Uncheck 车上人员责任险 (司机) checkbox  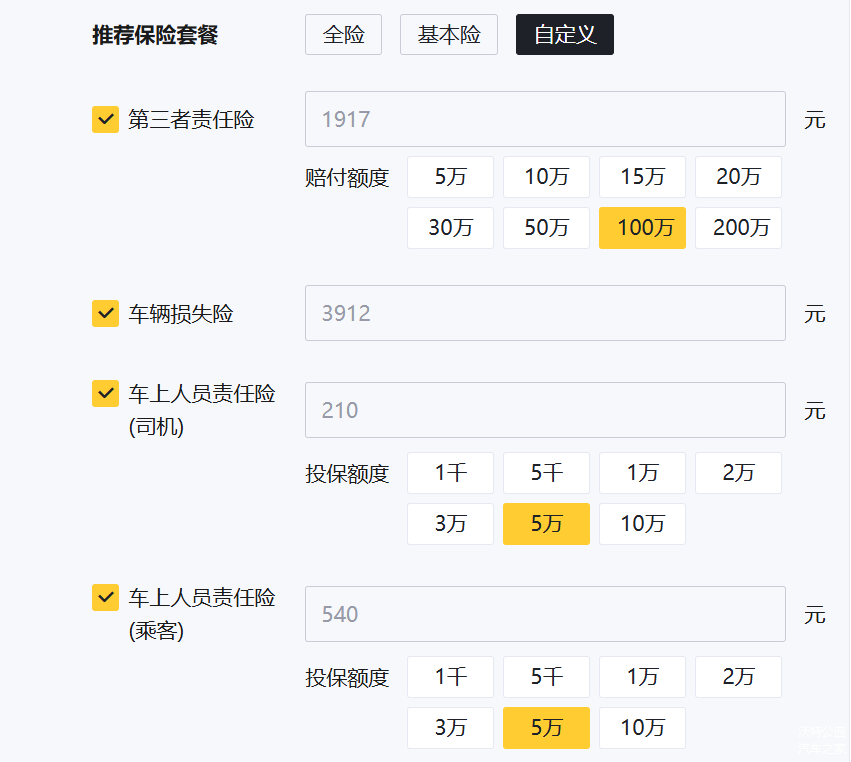tap(105, 393)
